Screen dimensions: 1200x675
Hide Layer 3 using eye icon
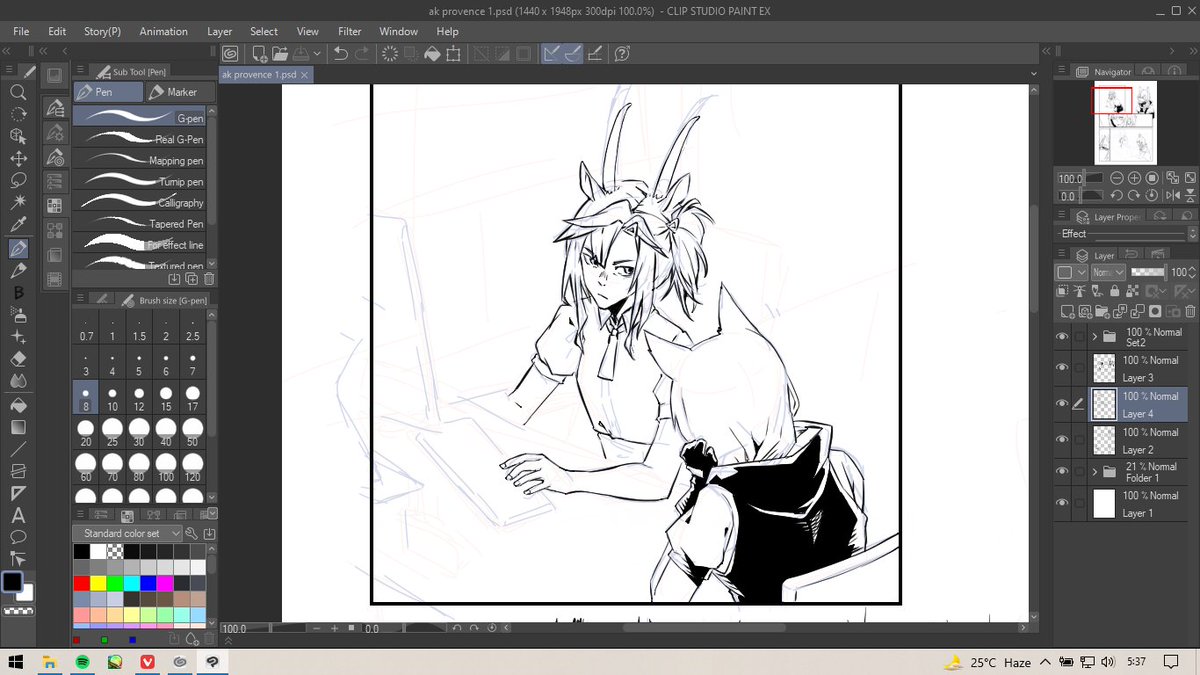[1062, 368]
